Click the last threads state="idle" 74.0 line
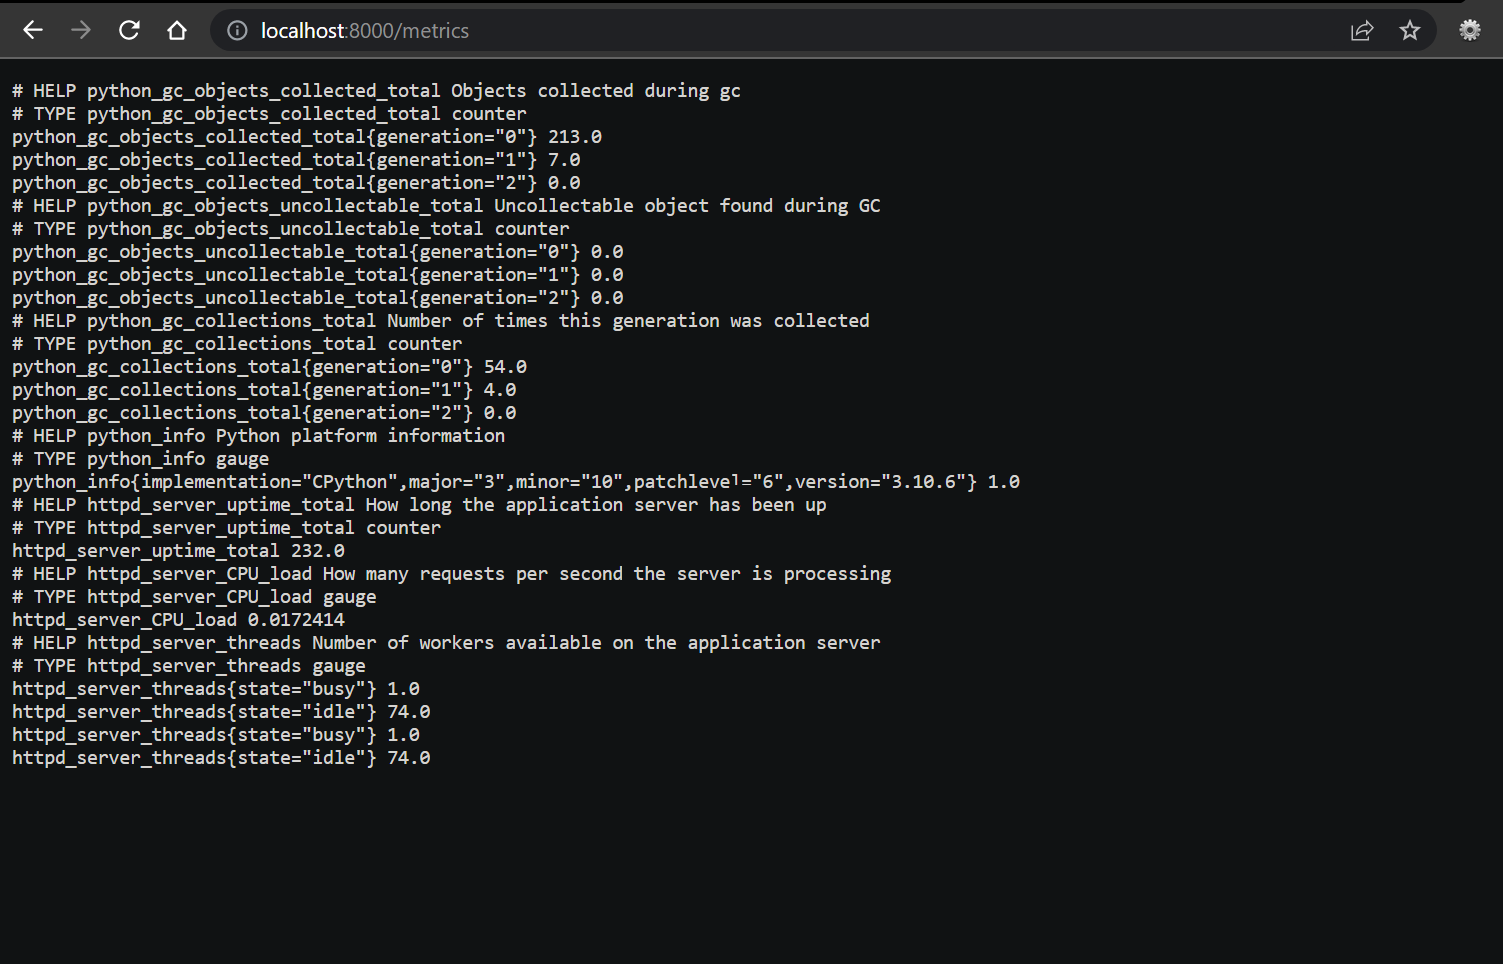Viewport: 1503px width, 964px height. tap(221, 758)
